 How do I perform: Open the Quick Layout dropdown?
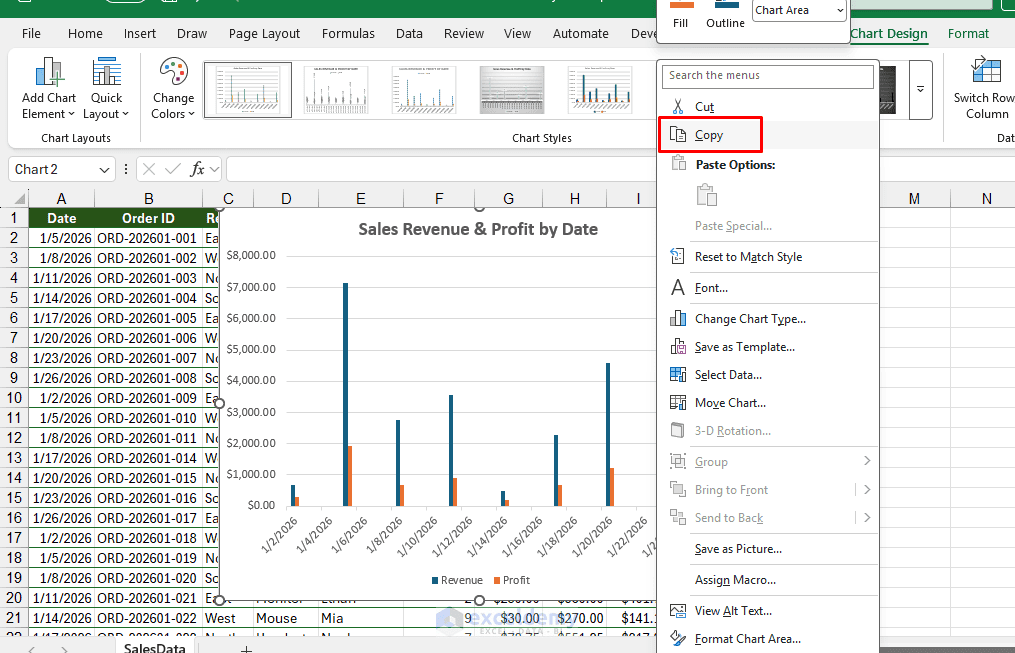(106, 89)
